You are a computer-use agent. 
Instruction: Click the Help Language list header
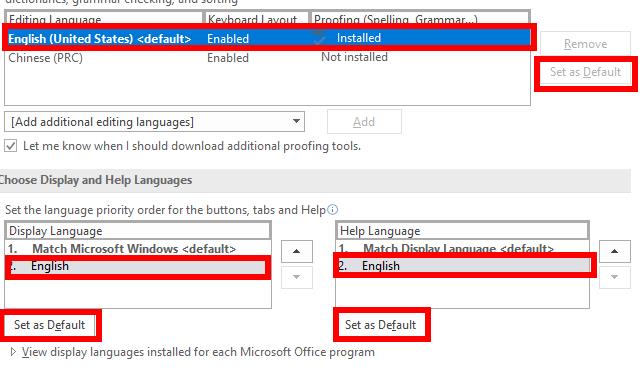[462, 231]
